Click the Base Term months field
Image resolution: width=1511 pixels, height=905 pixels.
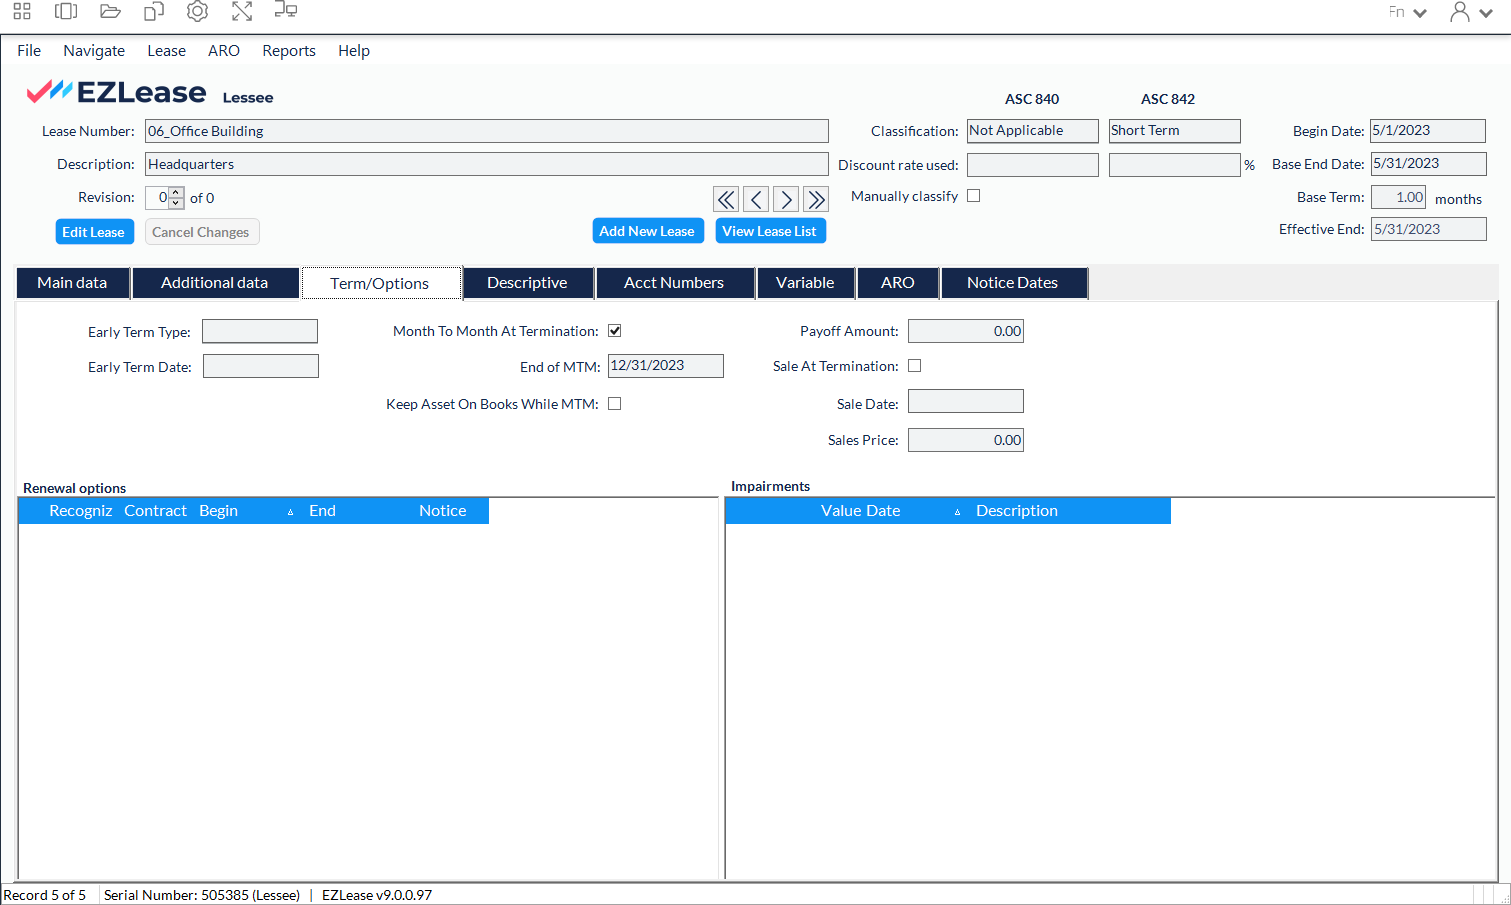tap(1398, 197)
